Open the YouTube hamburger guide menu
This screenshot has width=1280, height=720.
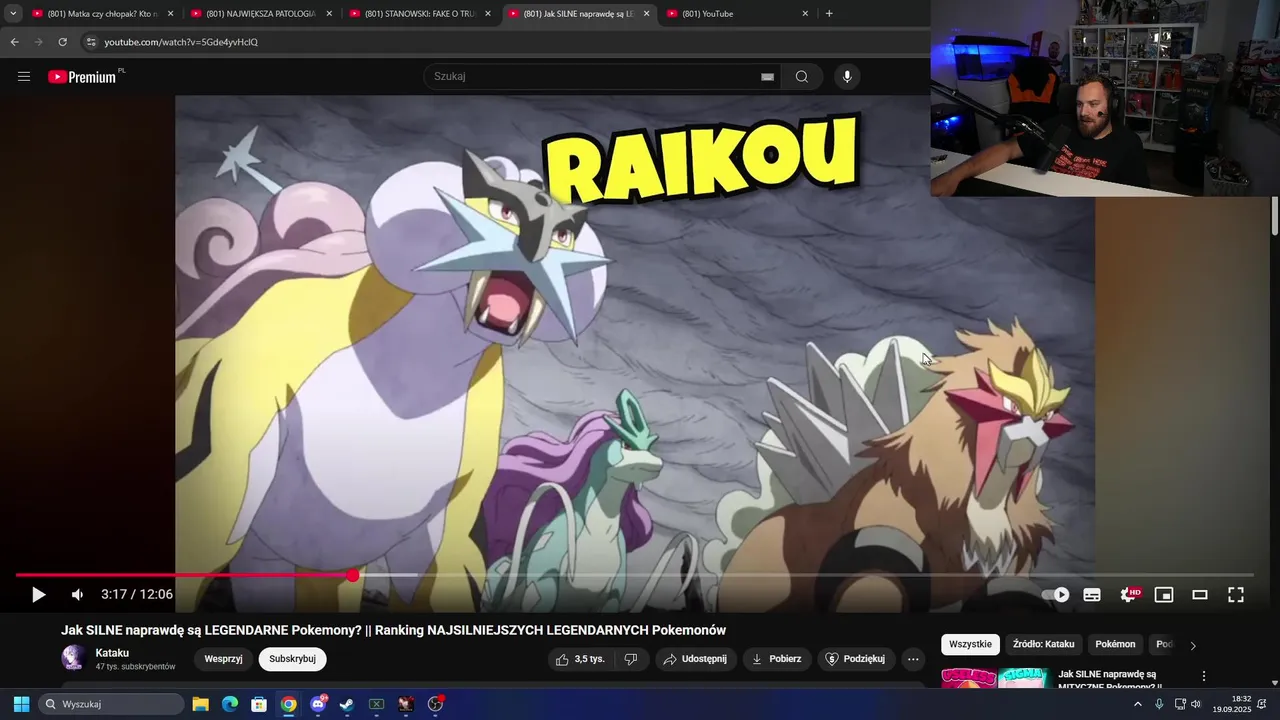coord(24,77)
